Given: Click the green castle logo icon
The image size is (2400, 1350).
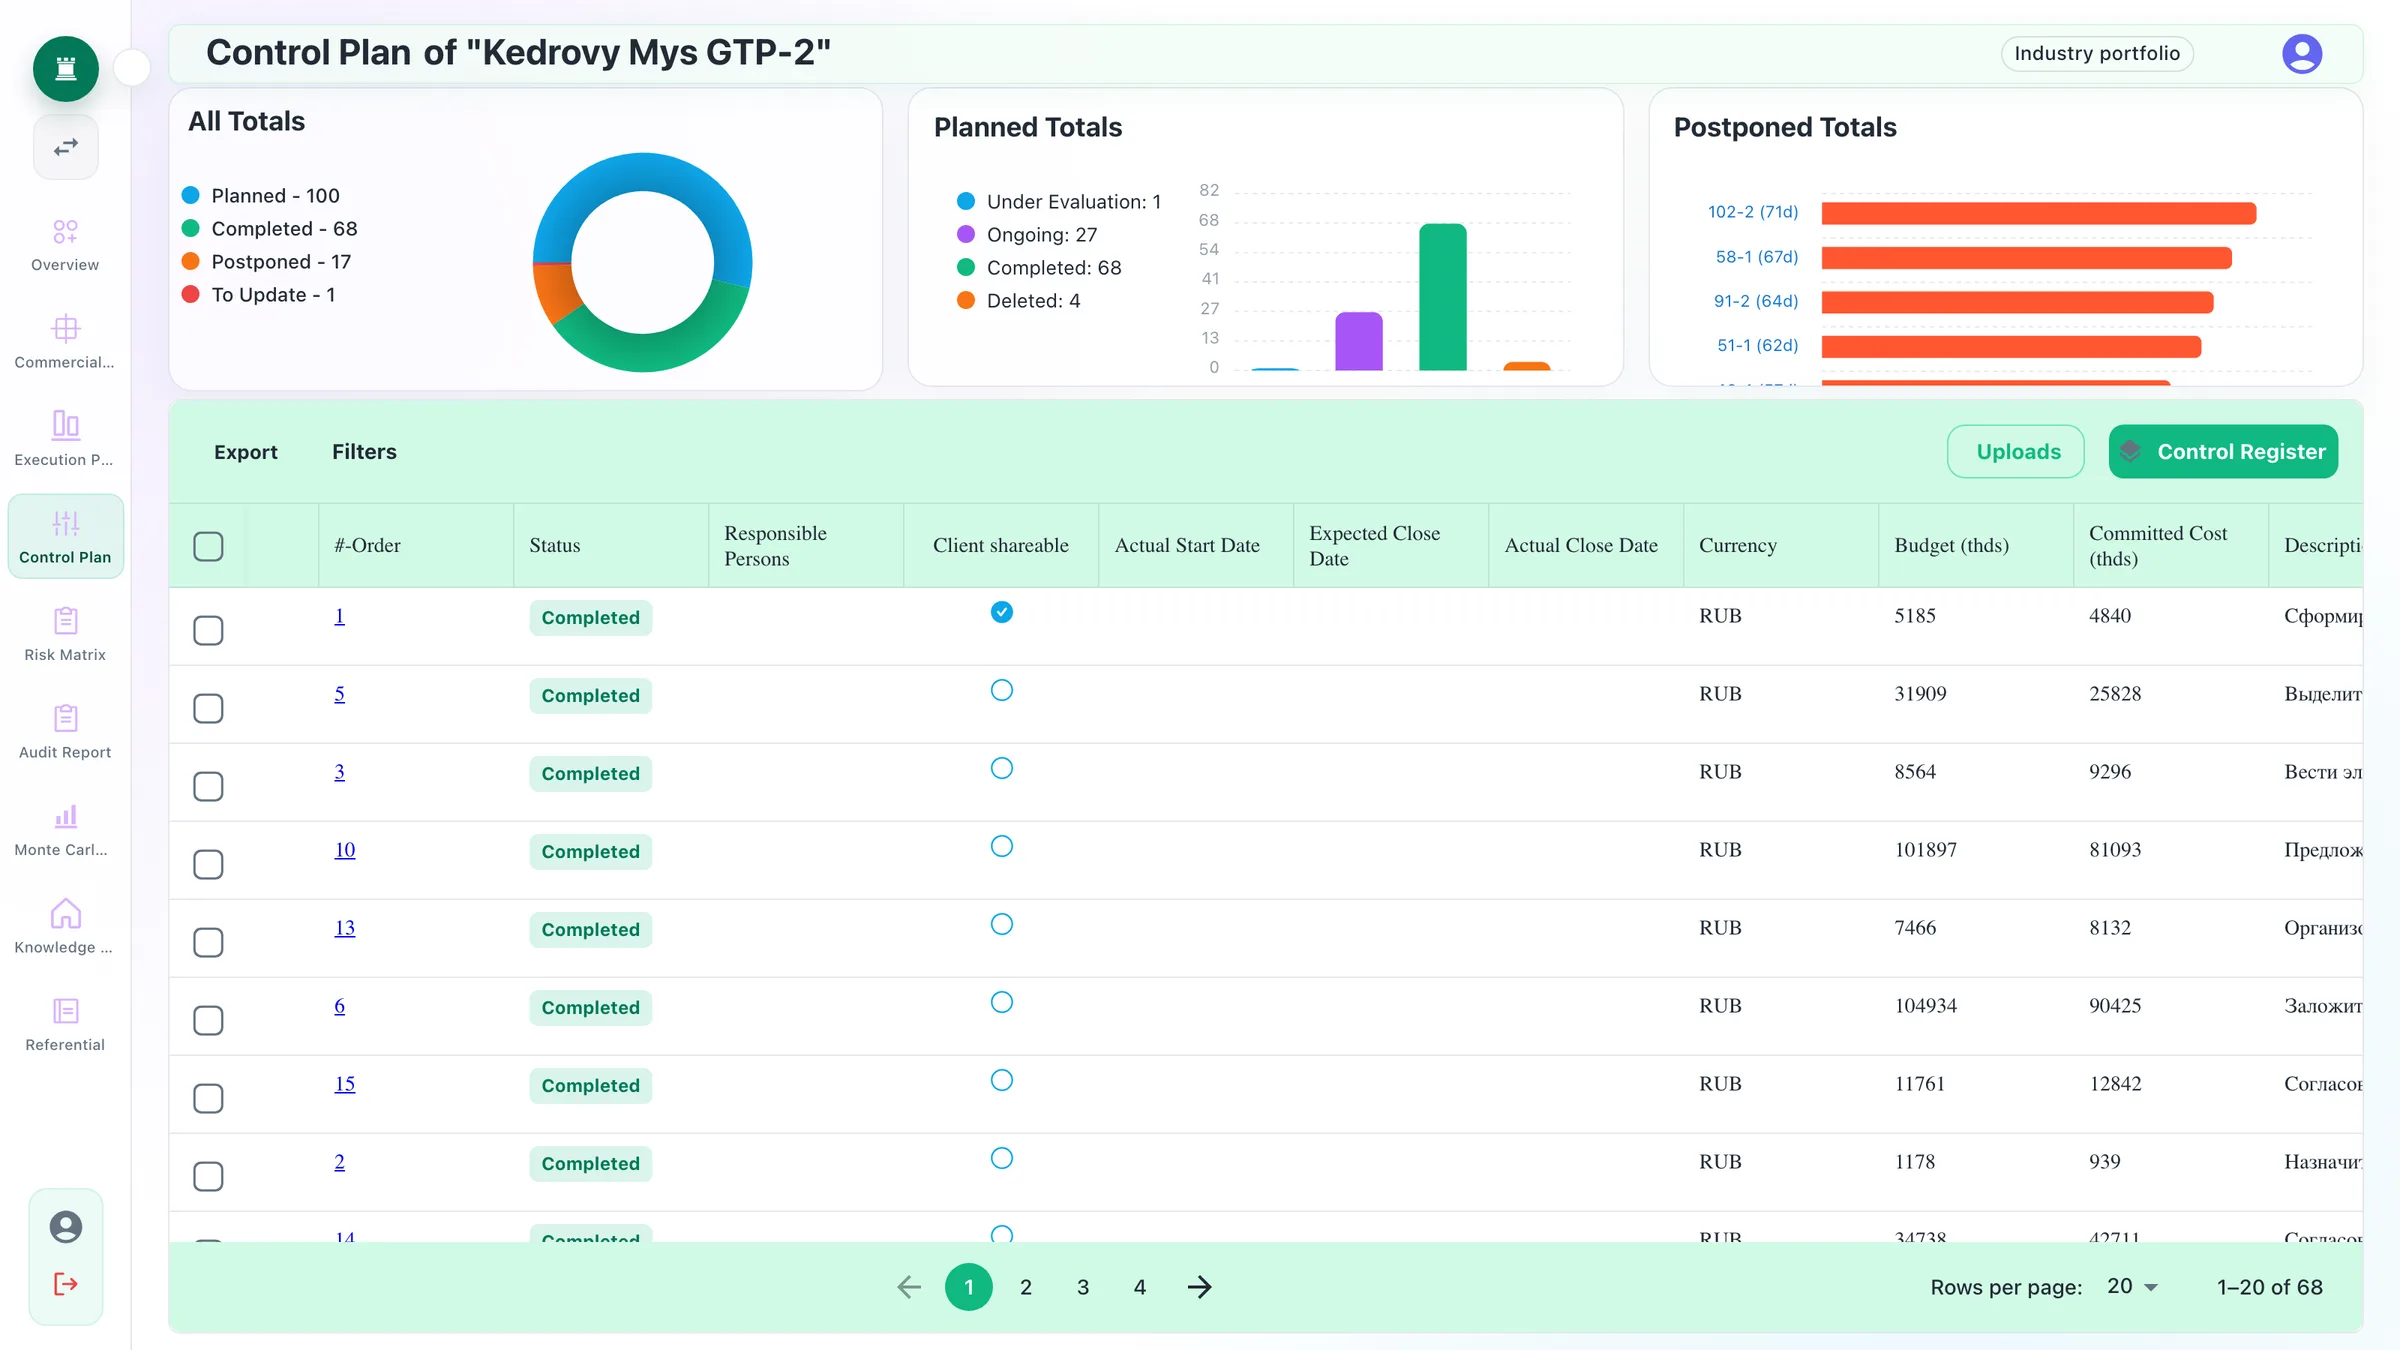Looking at the screenshot, I should click(x=65, y=69).
